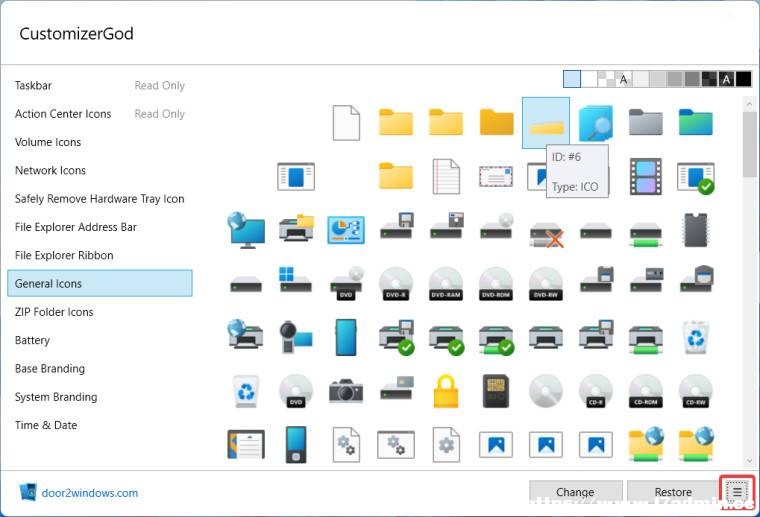The image size is (760, 517).
Task: Select the DVD-RAM disc icon
Action: coord(446,283)
